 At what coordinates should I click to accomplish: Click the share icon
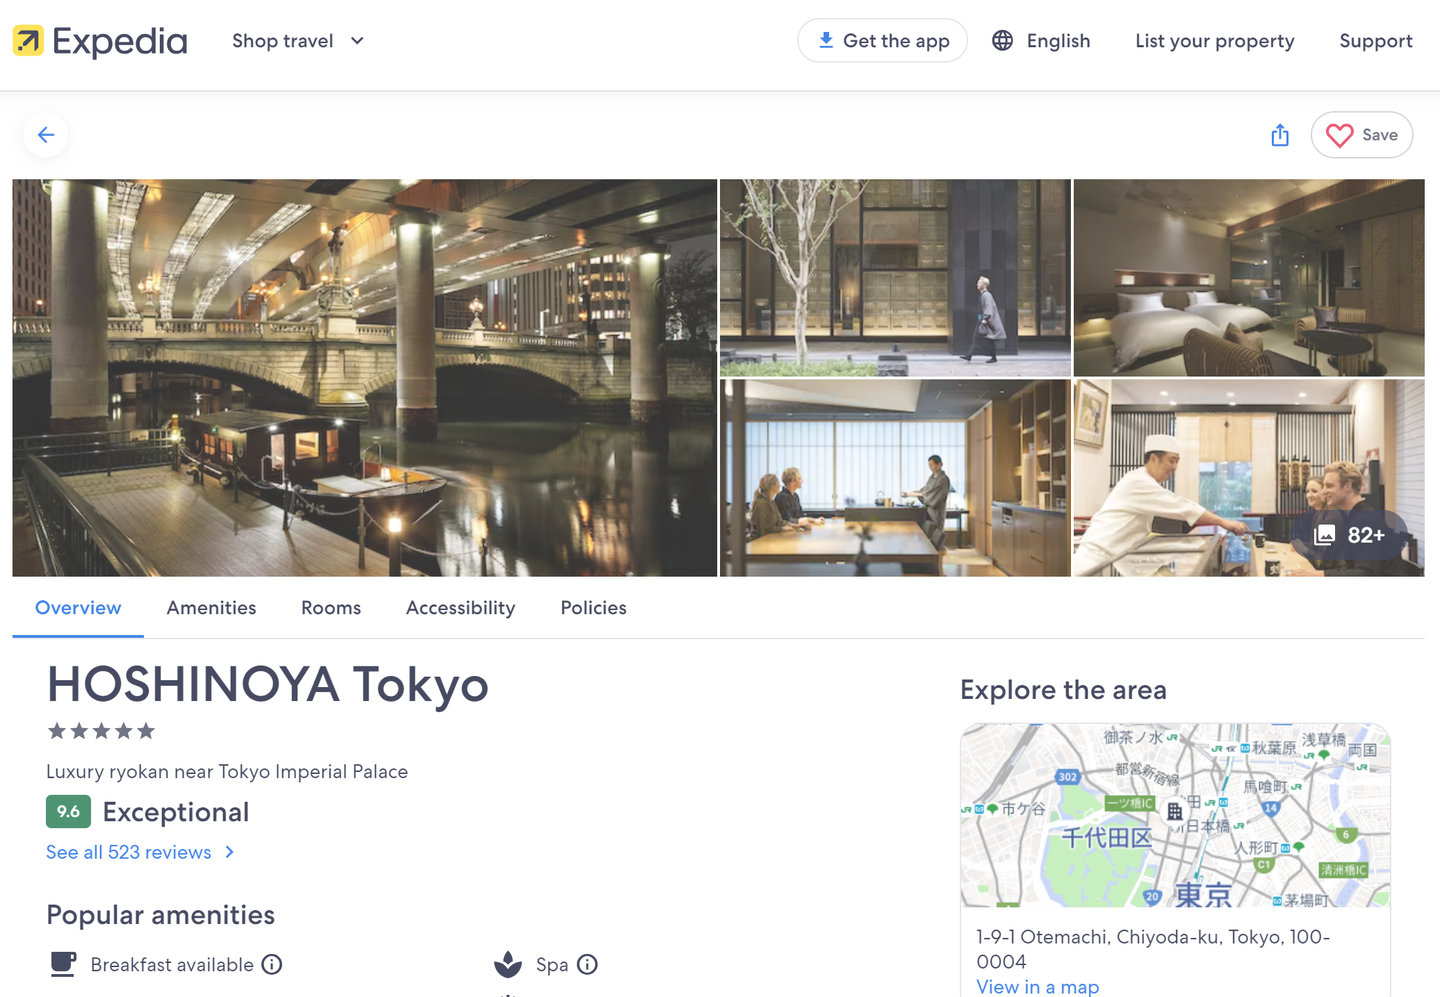tap(1280, 135)
